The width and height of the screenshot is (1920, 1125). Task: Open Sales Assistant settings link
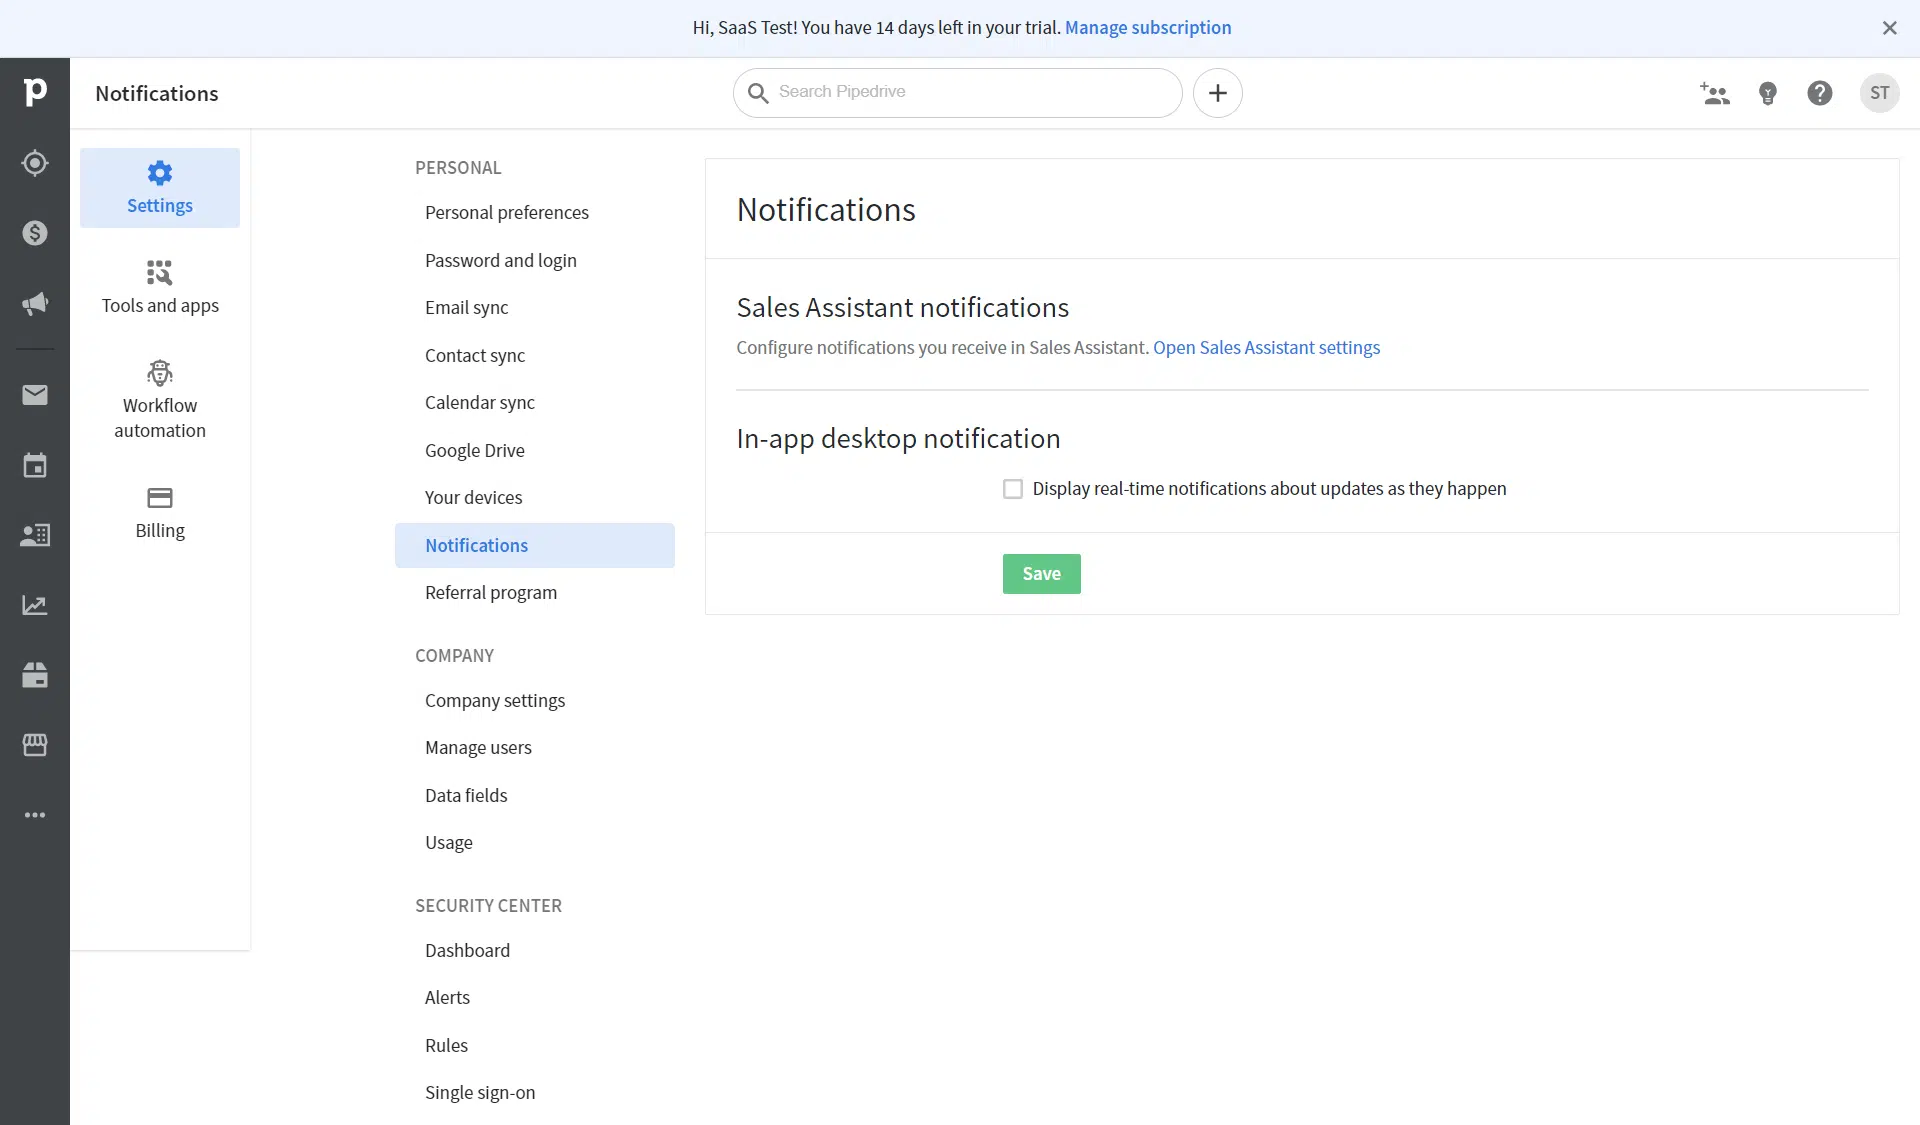1266,348
